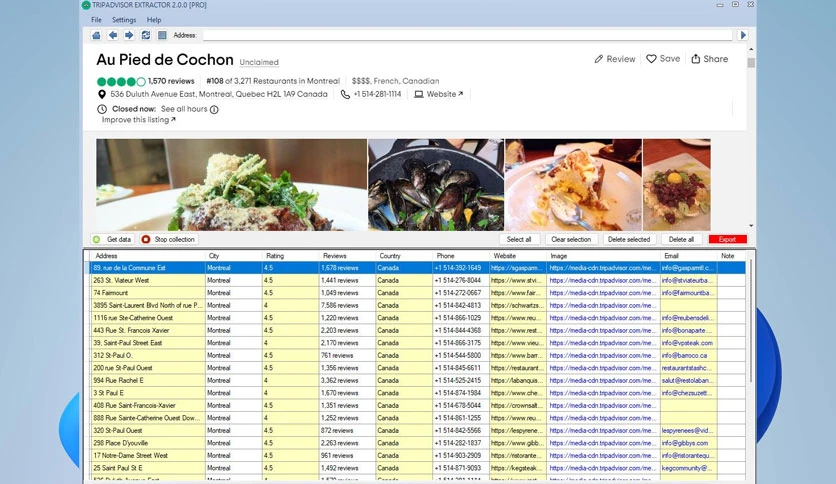Sort by the Phone column header
836x484 pixels.
[x=461, y=256]
